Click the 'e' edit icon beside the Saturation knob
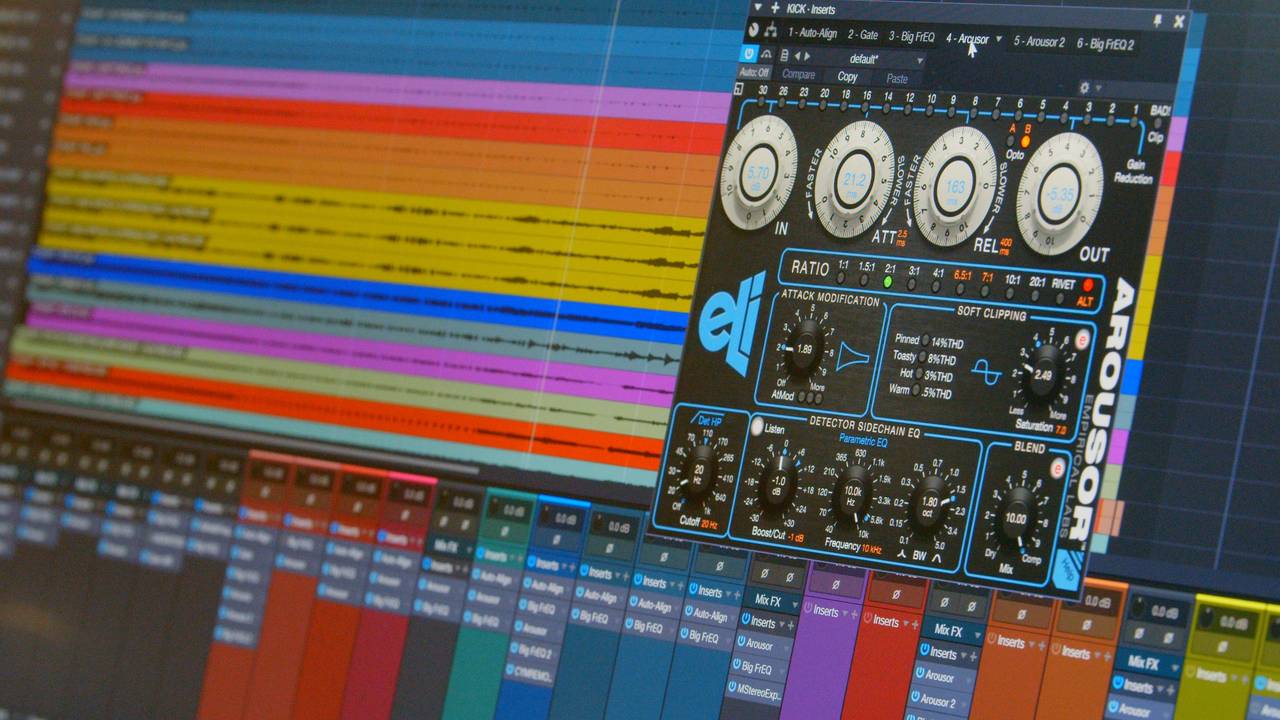The width and height of the screenshot is (1280, 720). tap(1082, 340)
